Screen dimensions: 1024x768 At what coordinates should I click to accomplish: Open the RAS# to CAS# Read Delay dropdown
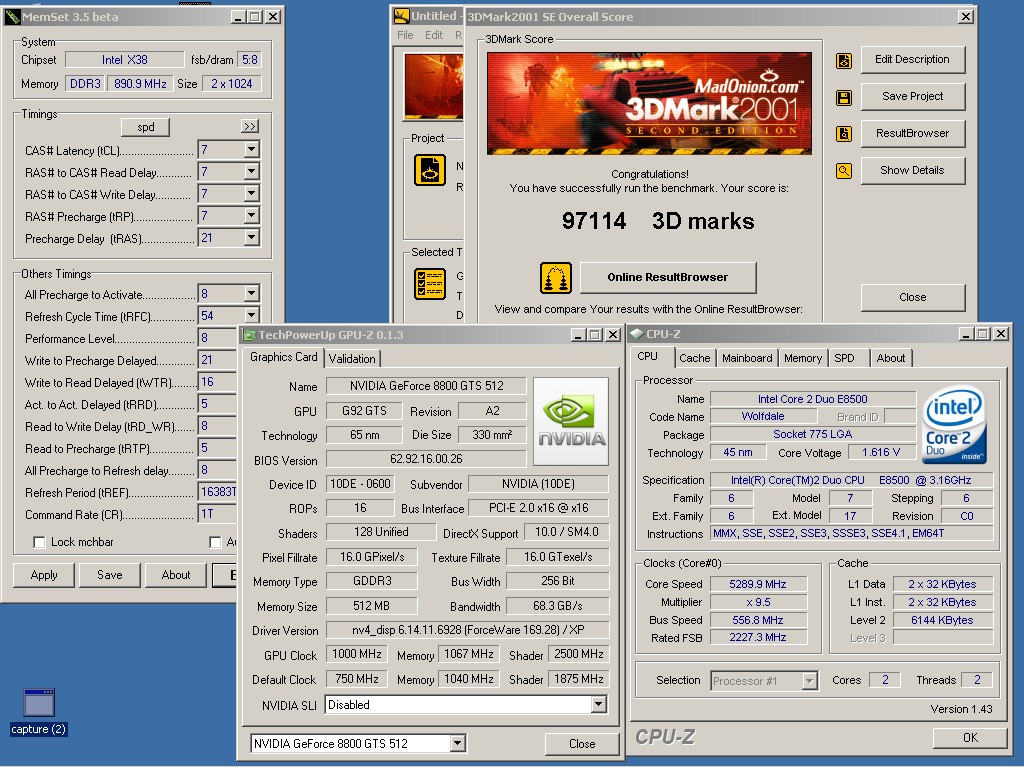[251, 172]
